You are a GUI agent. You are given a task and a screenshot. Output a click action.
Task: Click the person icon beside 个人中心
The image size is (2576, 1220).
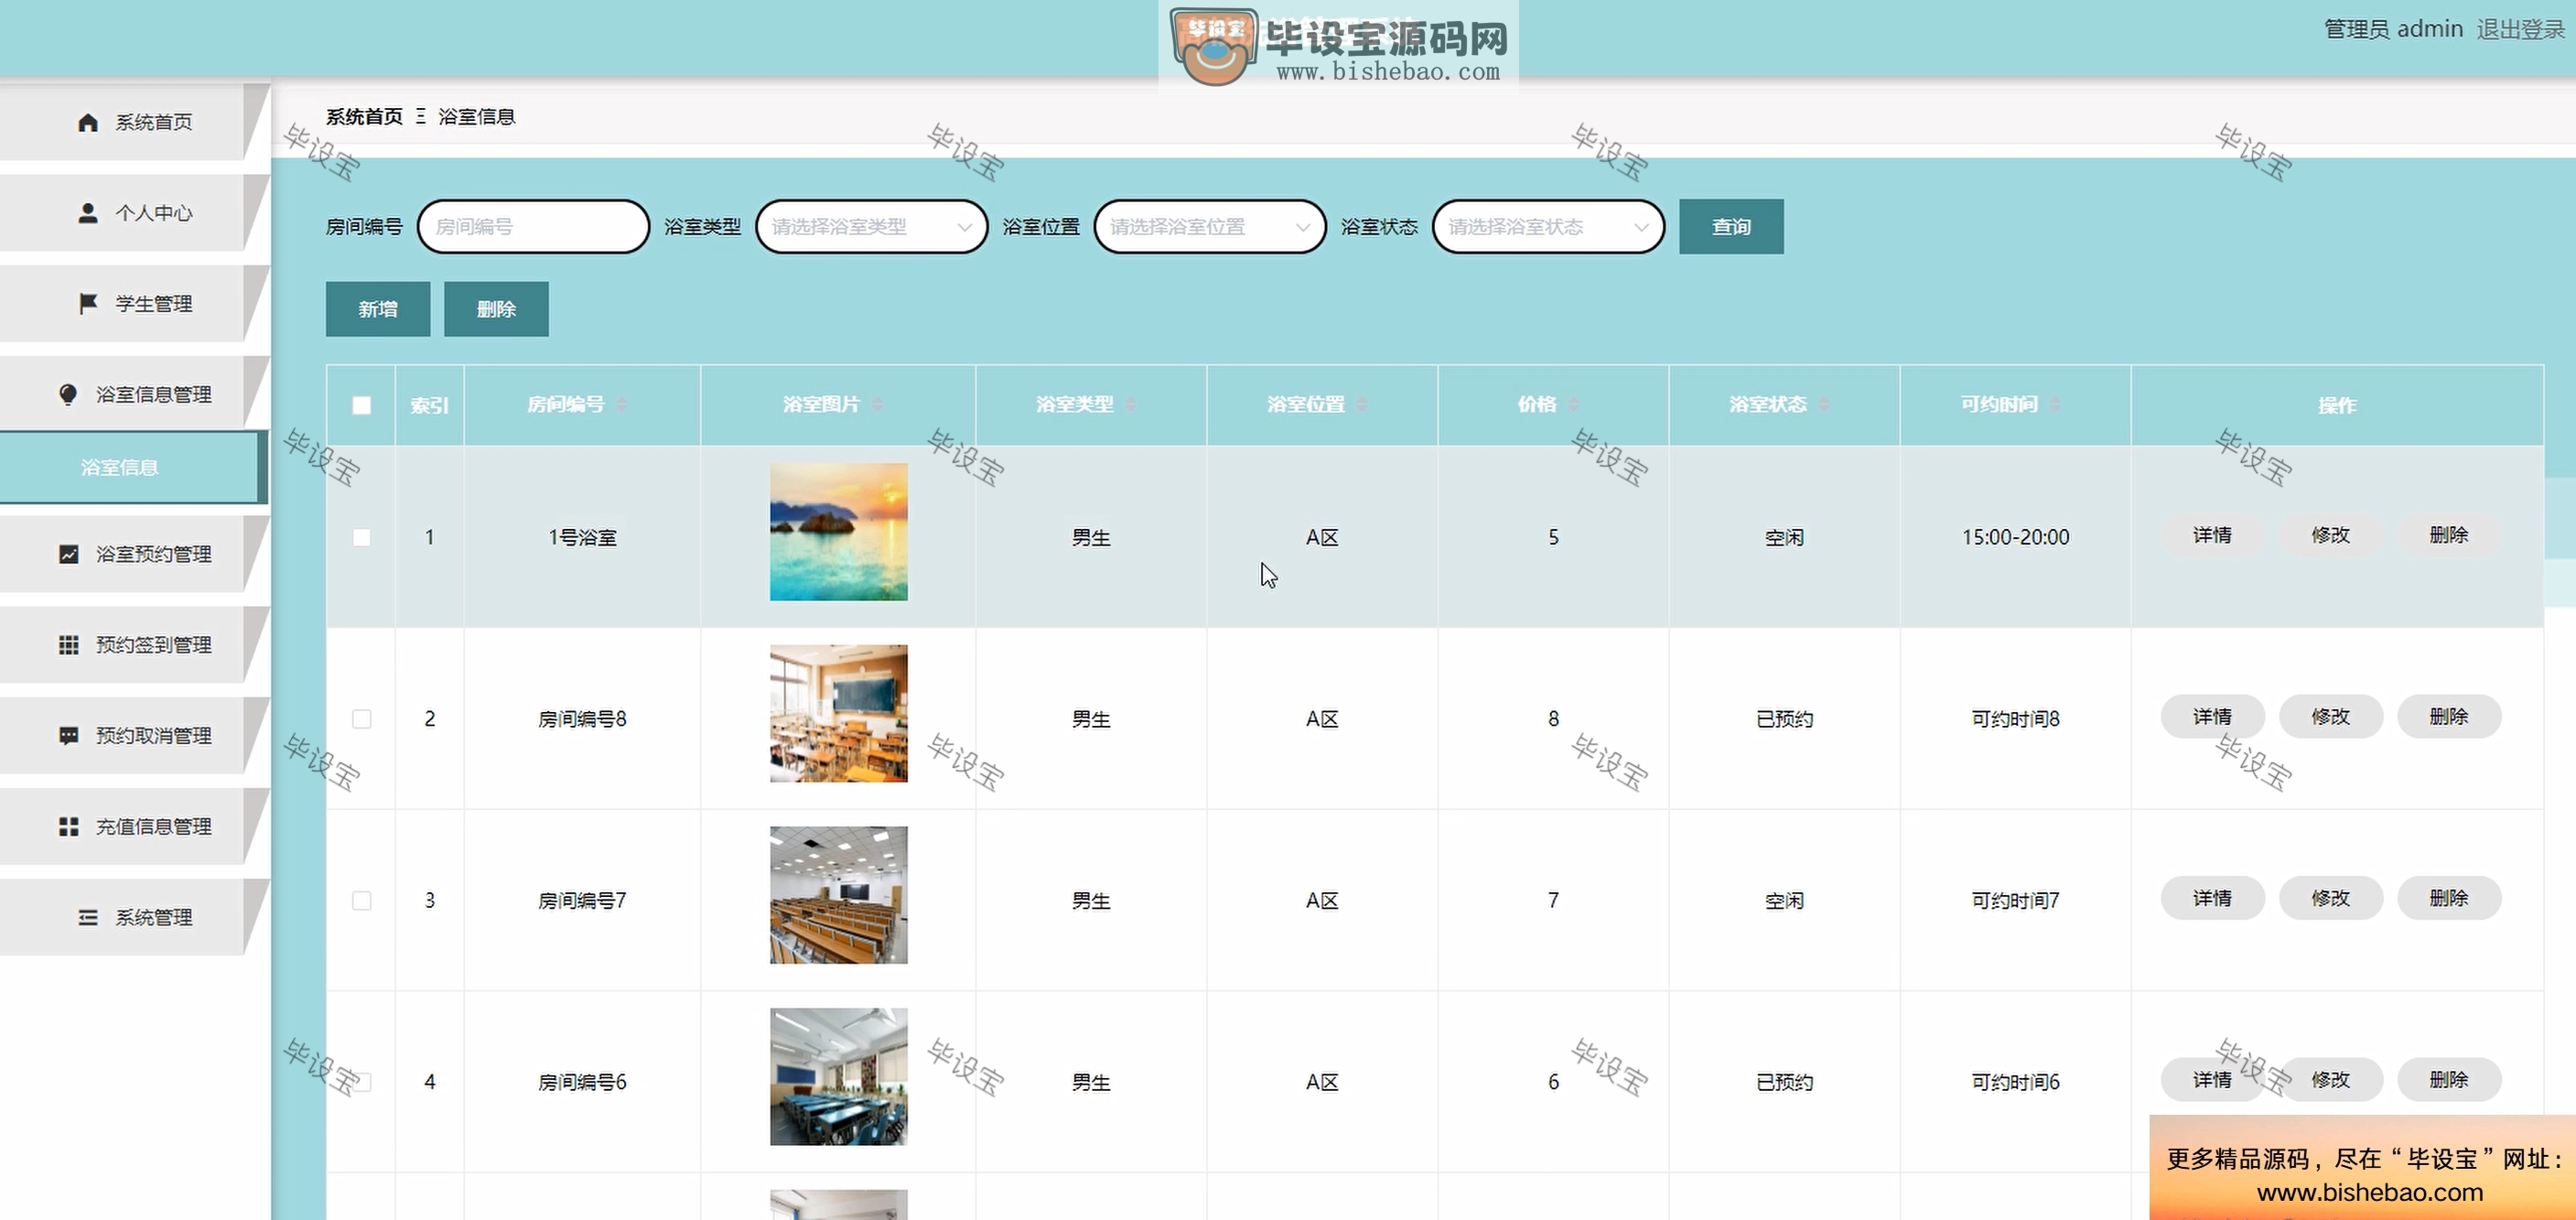tap(88, 213)
